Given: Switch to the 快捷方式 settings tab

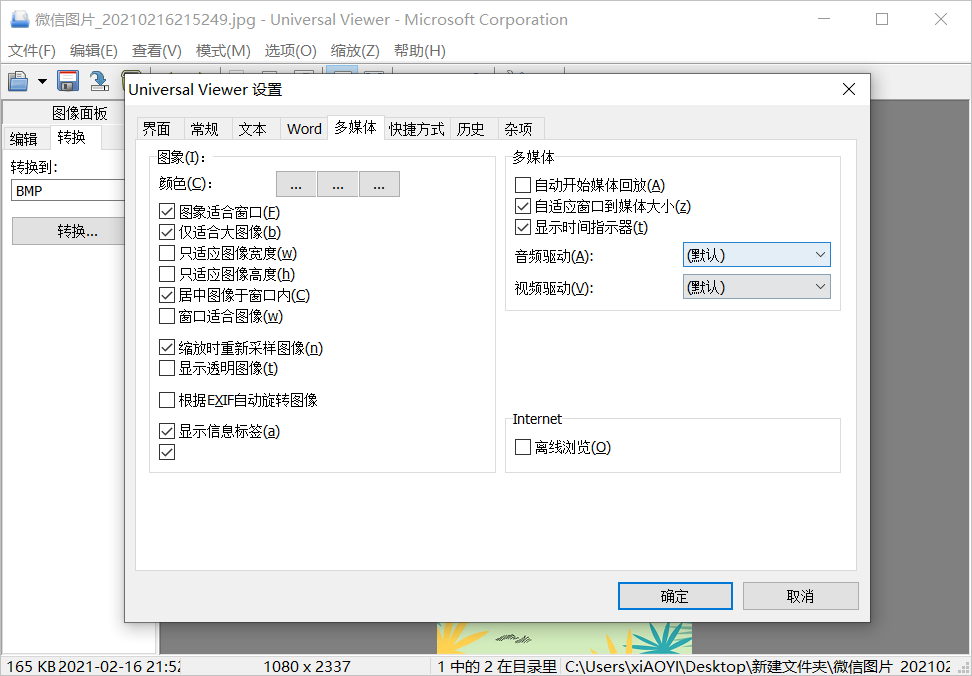Looking at the screenshot, I should [x=417, y=129].
